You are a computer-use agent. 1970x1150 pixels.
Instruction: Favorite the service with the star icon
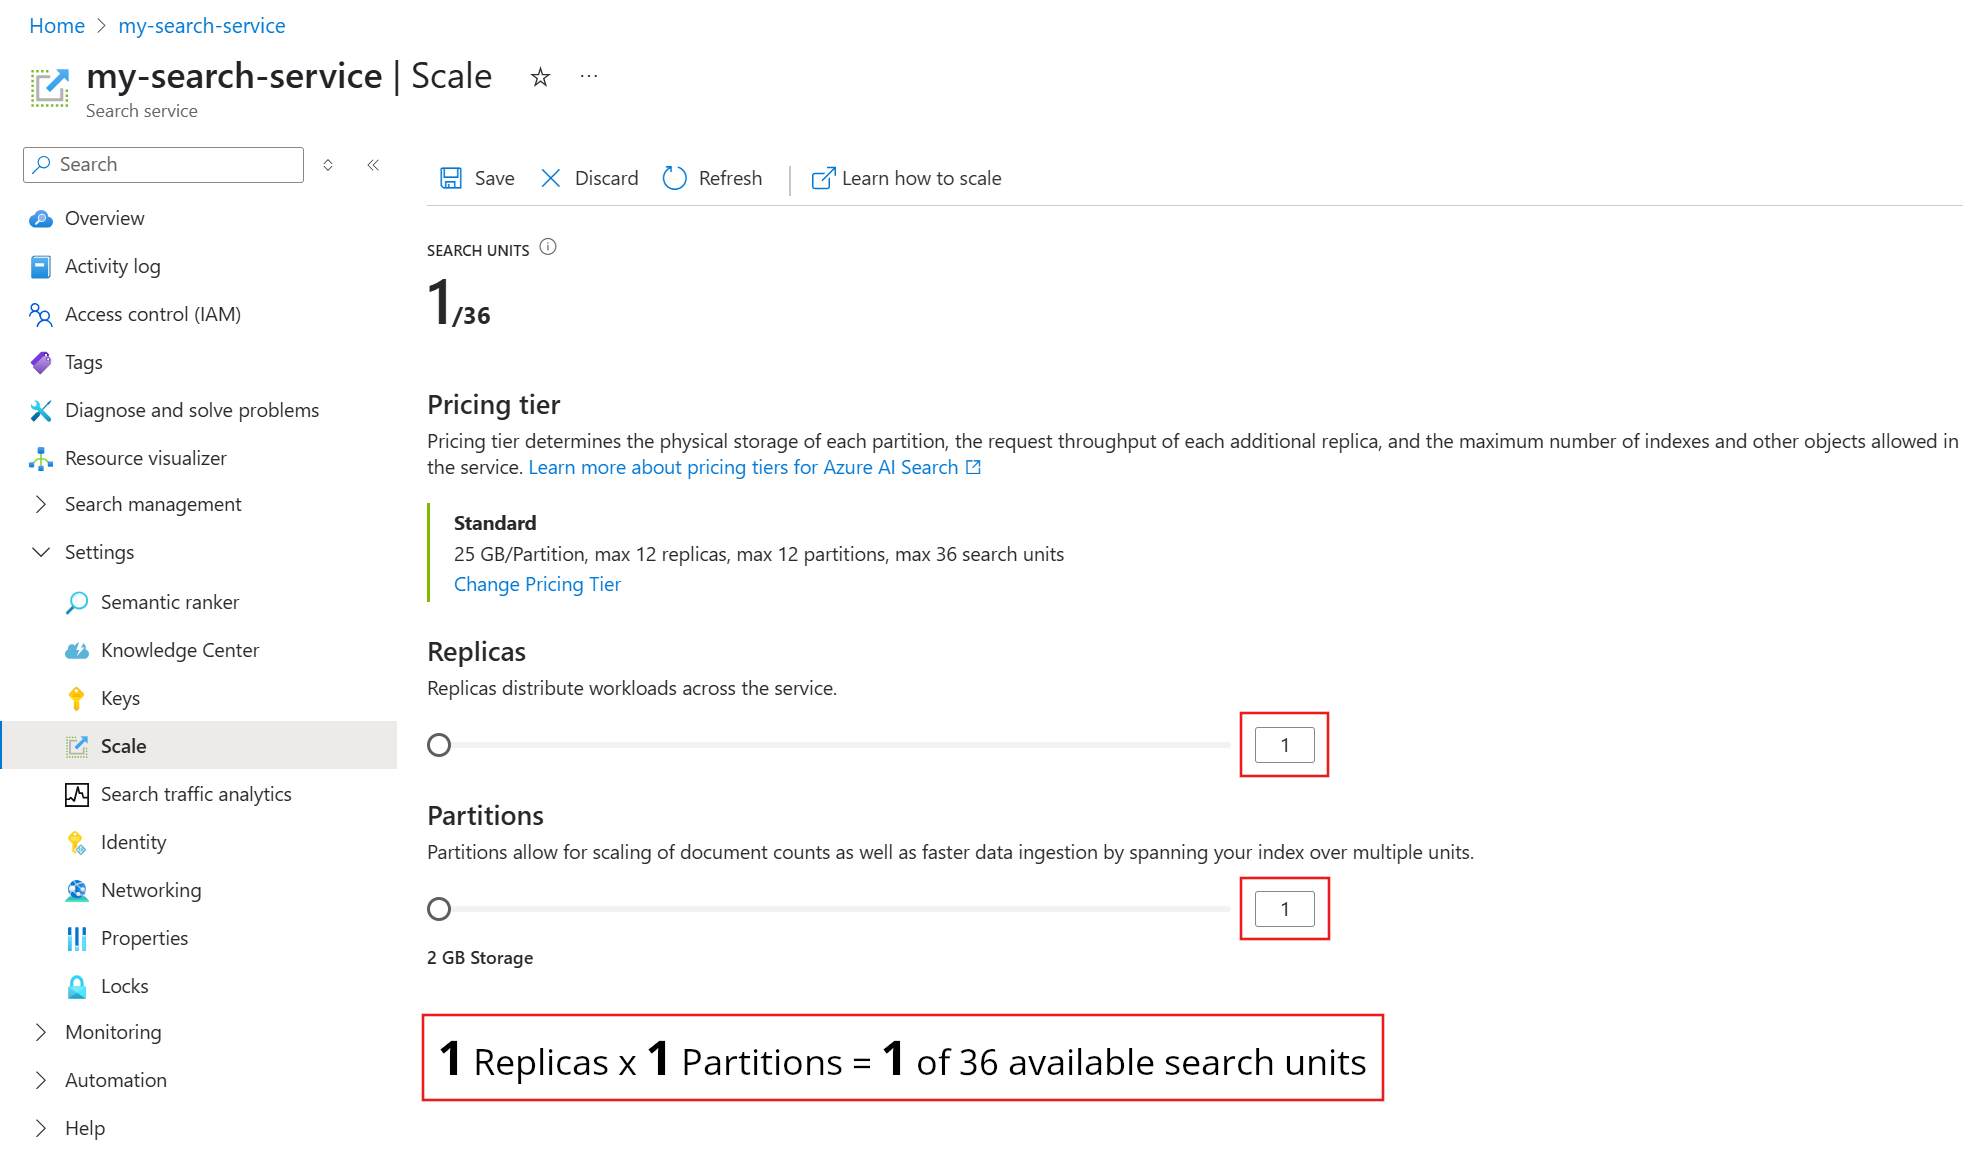(540, 77)
